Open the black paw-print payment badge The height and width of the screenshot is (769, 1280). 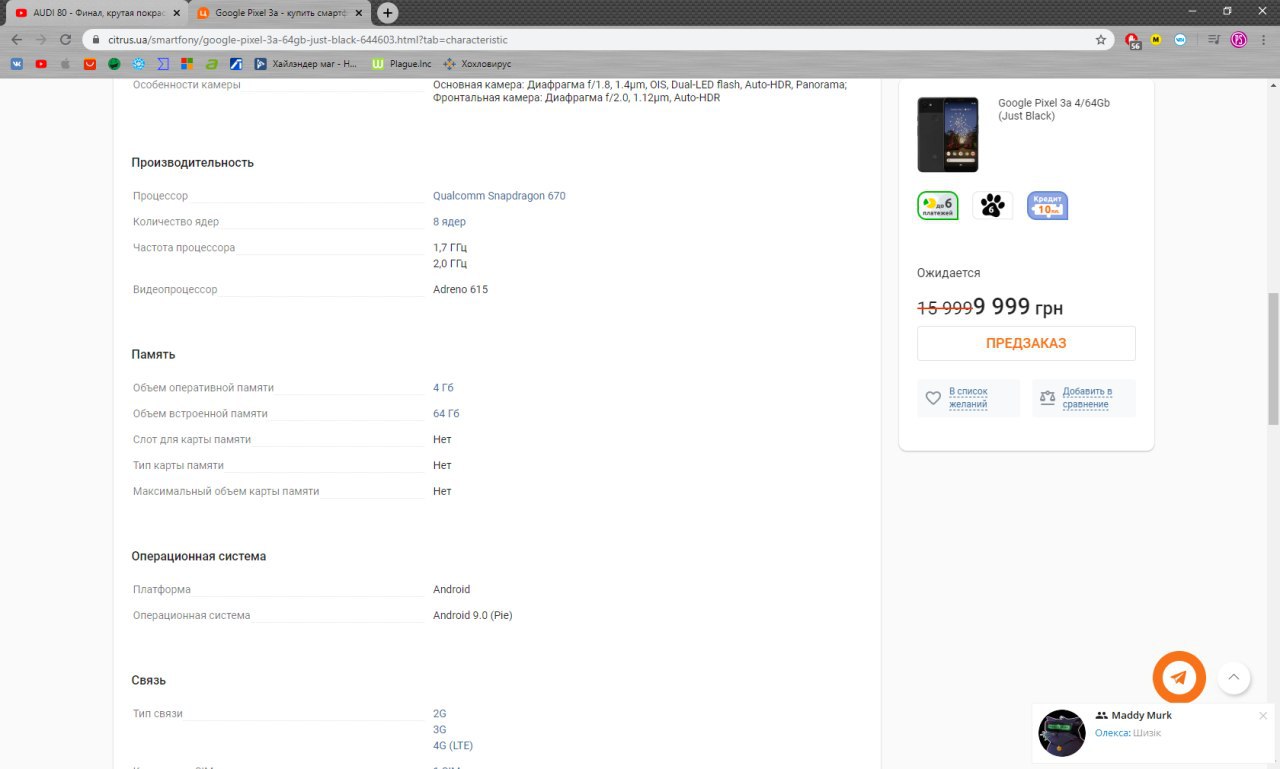pos(992,206)
